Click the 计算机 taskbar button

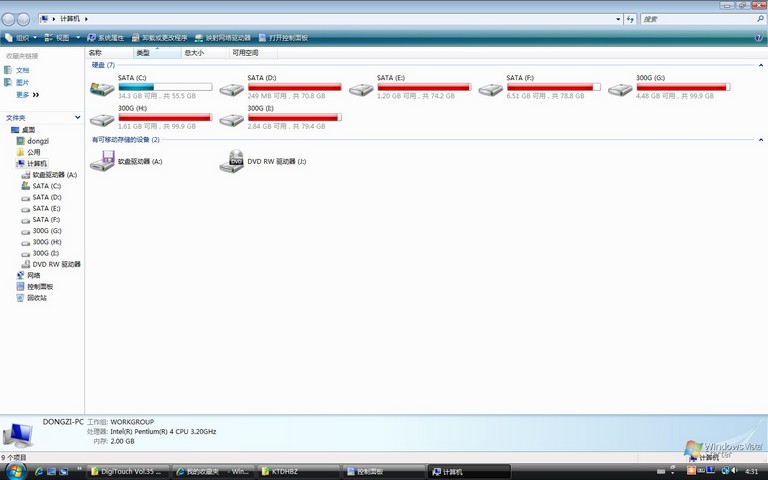[469, 472]
